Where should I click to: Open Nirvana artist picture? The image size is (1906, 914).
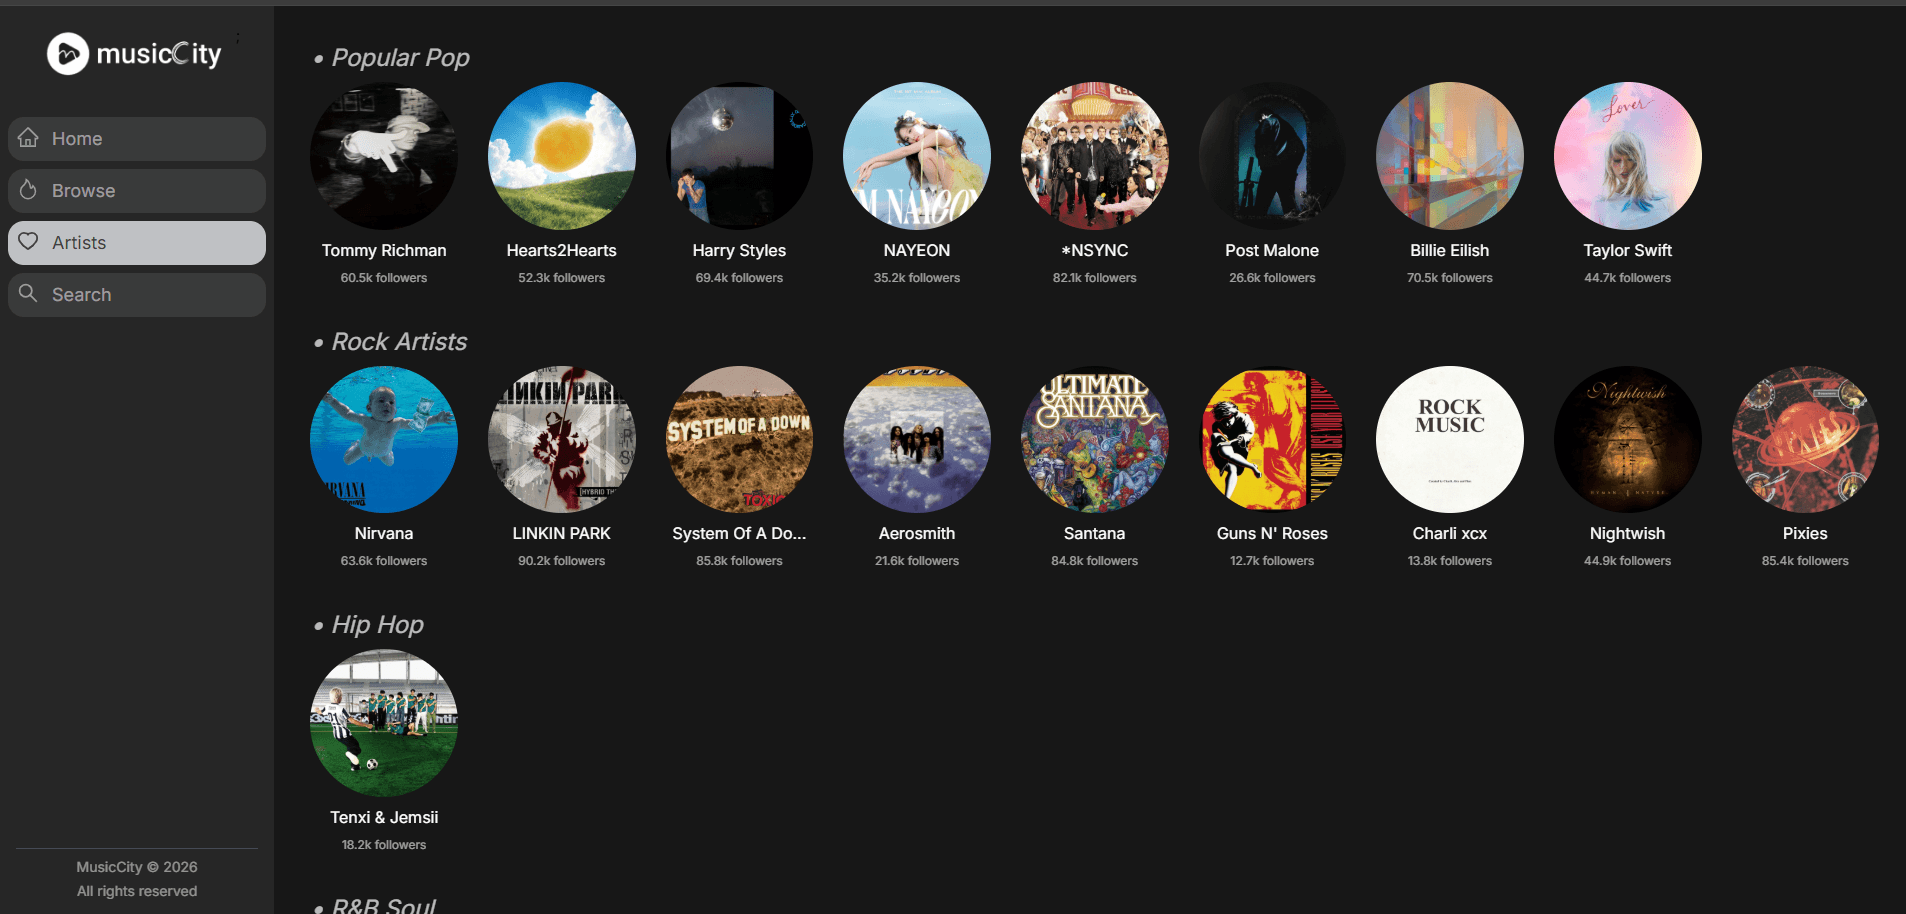tap(384, 440)
